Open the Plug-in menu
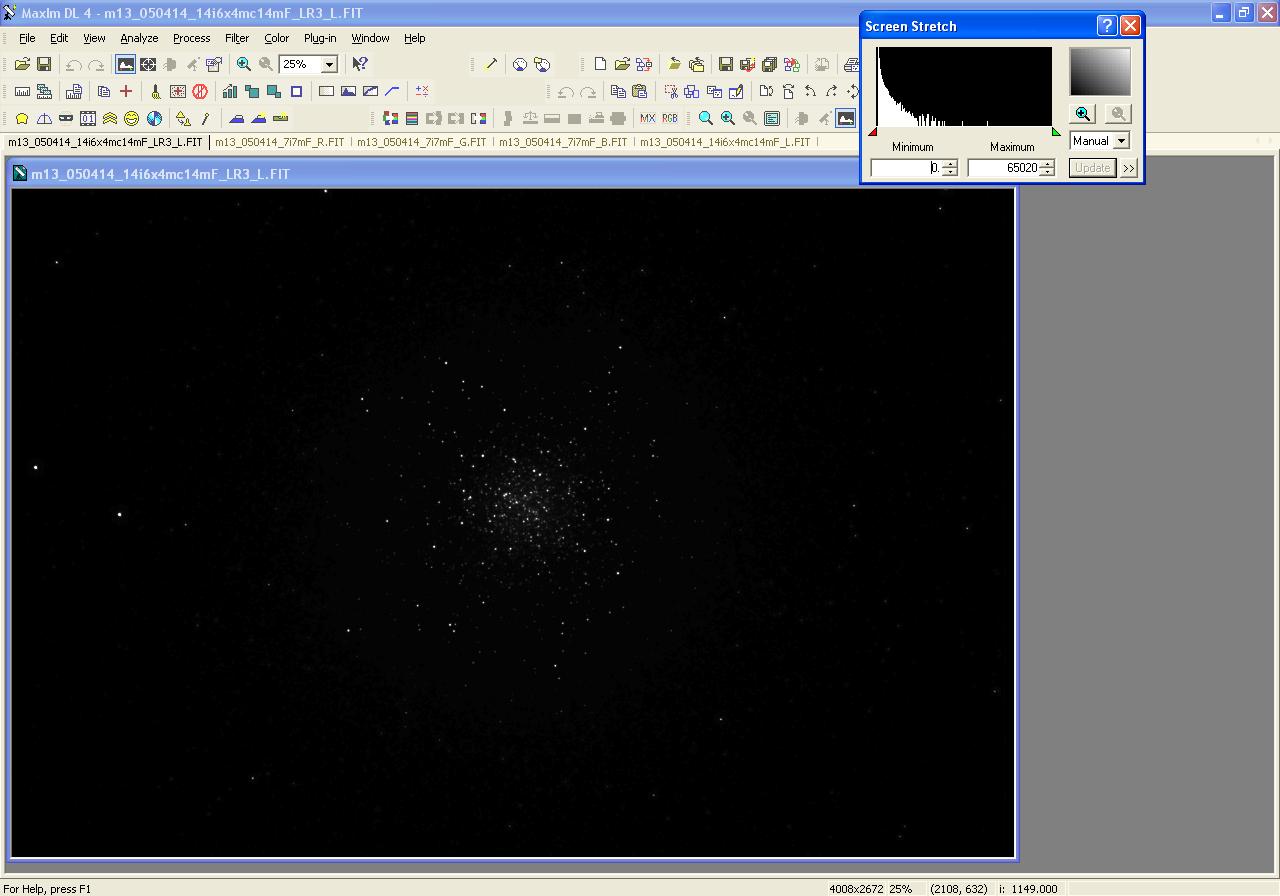The image size is (1280, 896). click(x=320, y=38)
